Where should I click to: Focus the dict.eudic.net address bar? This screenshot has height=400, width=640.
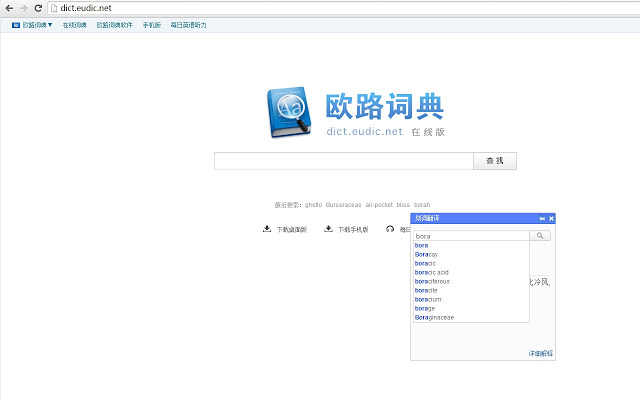click(344, 8)
